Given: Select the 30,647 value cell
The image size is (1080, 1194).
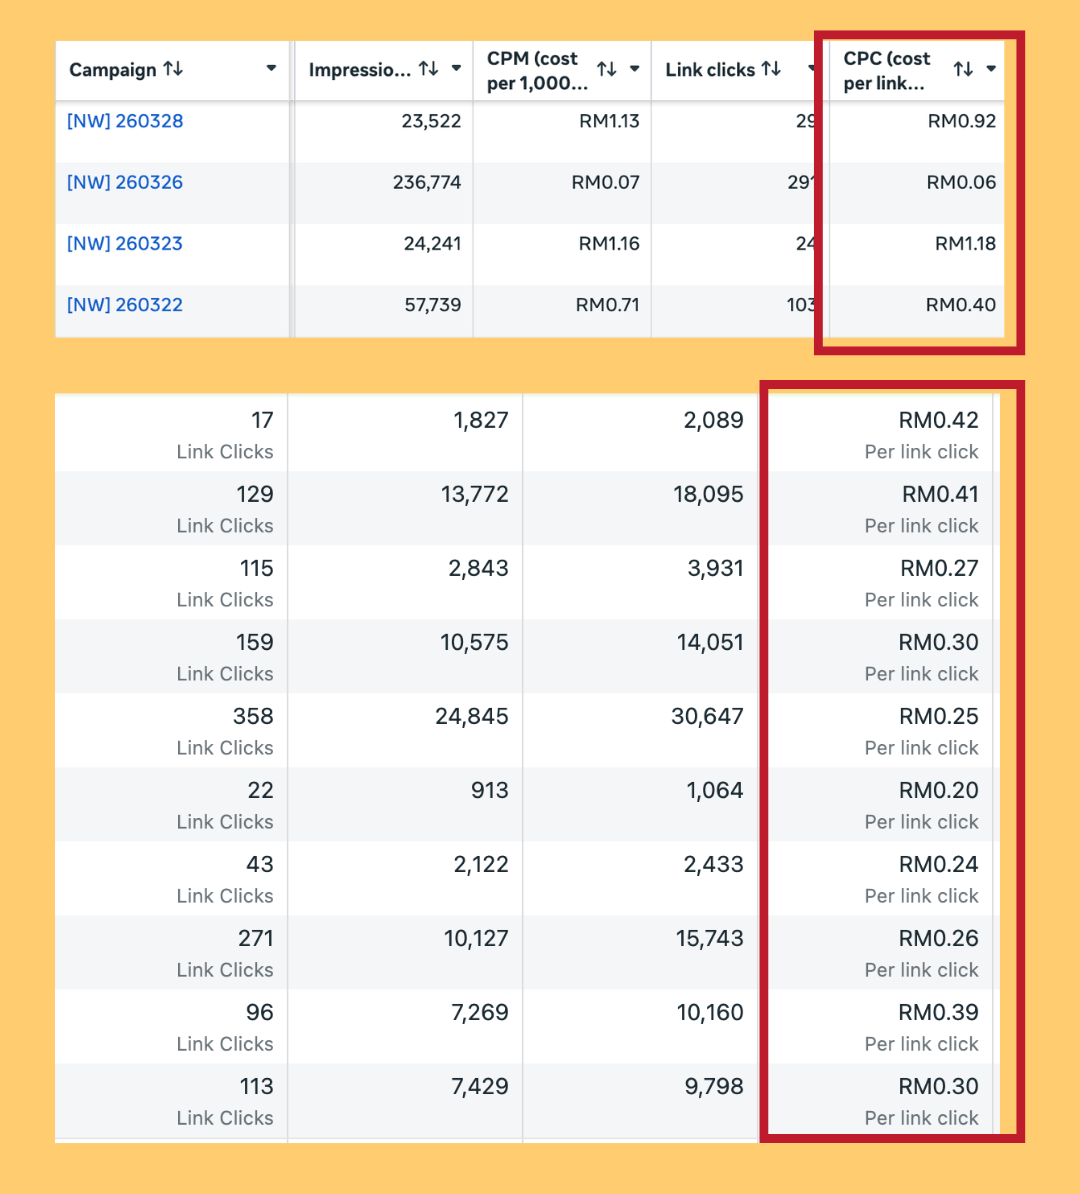Looking at the screenshot, I should (x=707, y=717).
